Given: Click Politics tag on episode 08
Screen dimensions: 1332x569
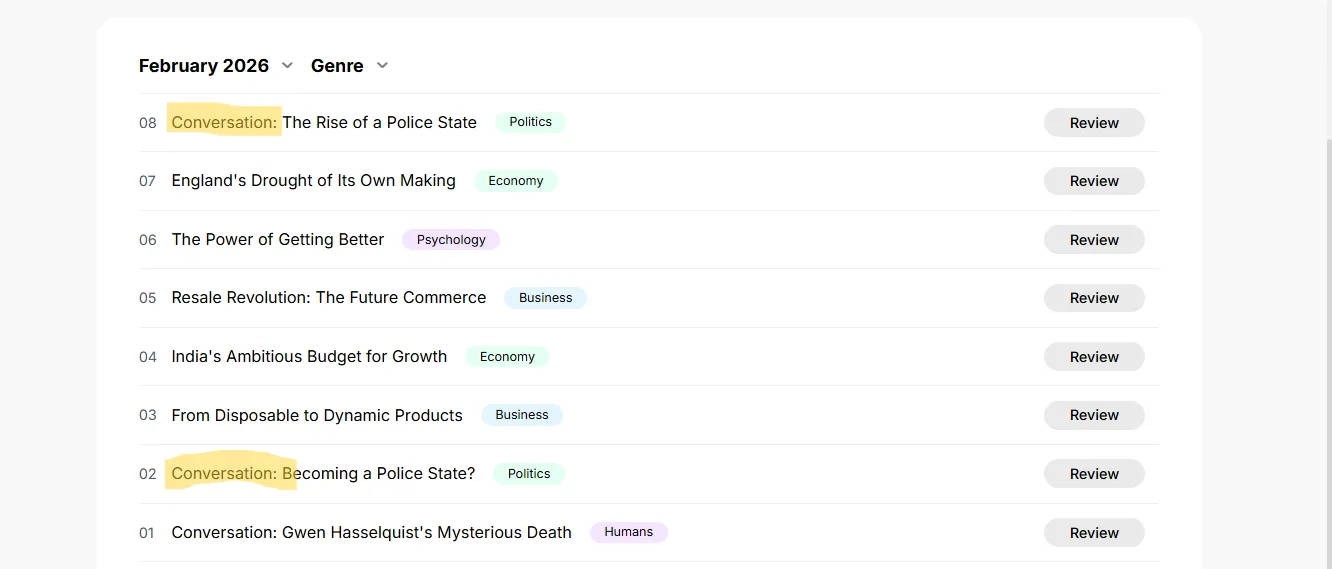Looking at the screenshot, I should [530, 122].
